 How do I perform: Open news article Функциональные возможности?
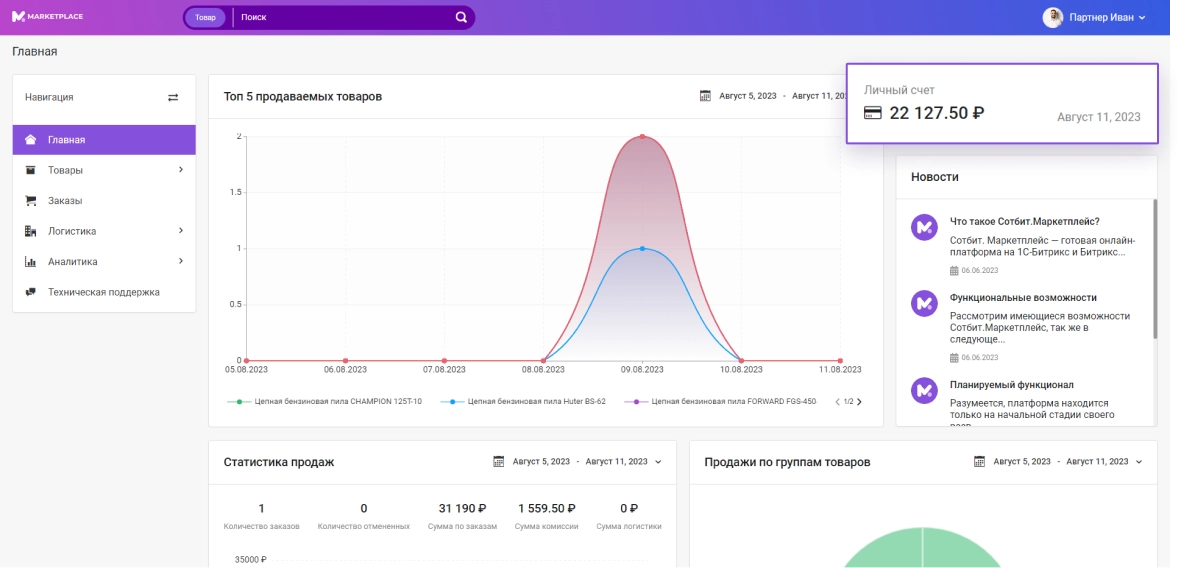pos(1023,298)
